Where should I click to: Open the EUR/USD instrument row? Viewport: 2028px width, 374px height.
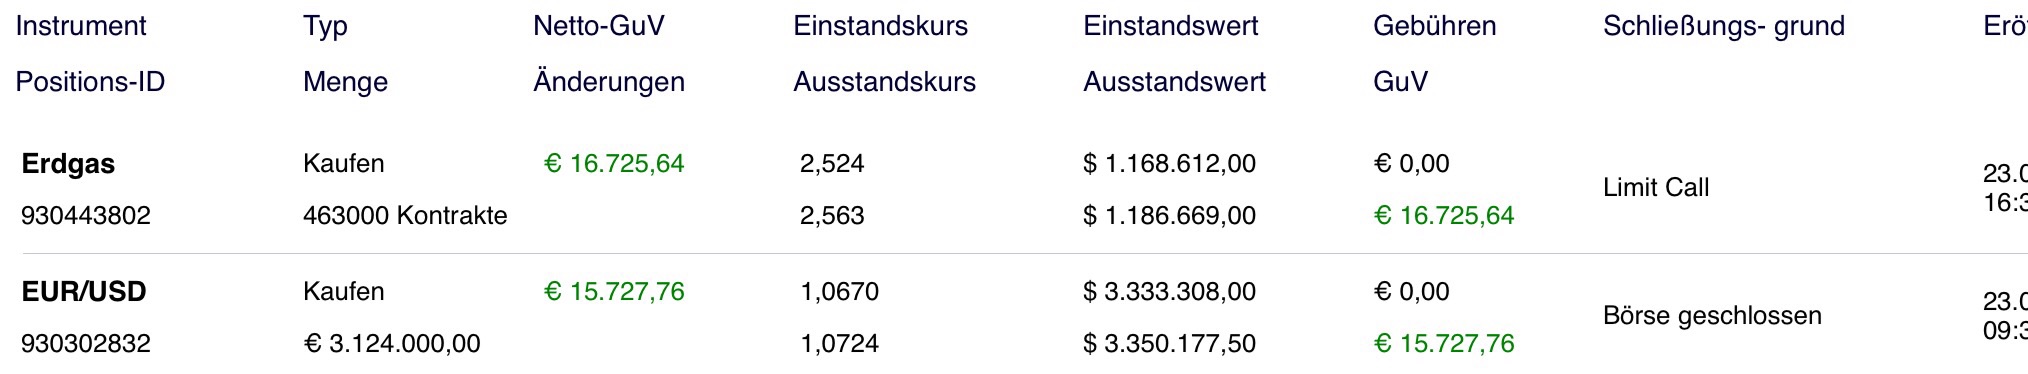(x=84, y=292)
